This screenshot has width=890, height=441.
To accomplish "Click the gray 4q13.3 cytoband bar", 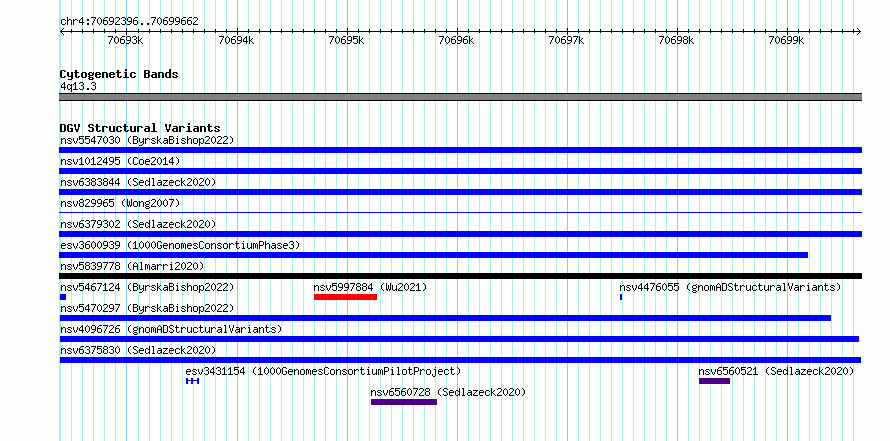I will coord(460,97).
